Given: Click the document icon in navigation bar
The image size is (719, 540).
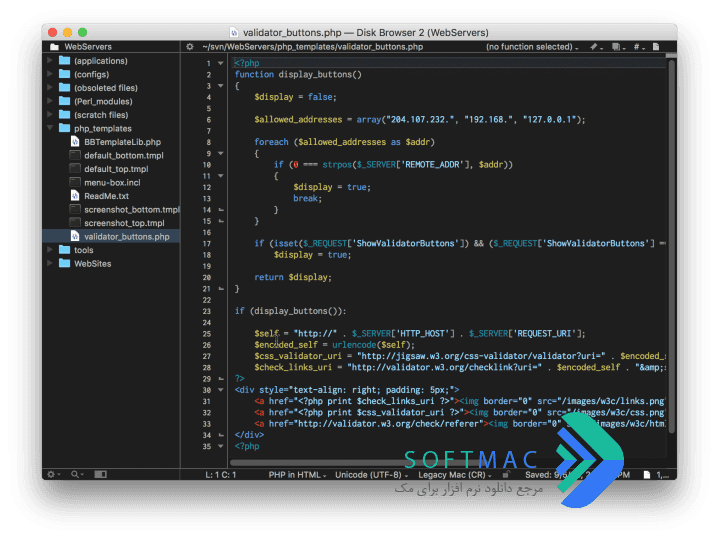Looking at the screenshot, I should (x=656, y=47).
